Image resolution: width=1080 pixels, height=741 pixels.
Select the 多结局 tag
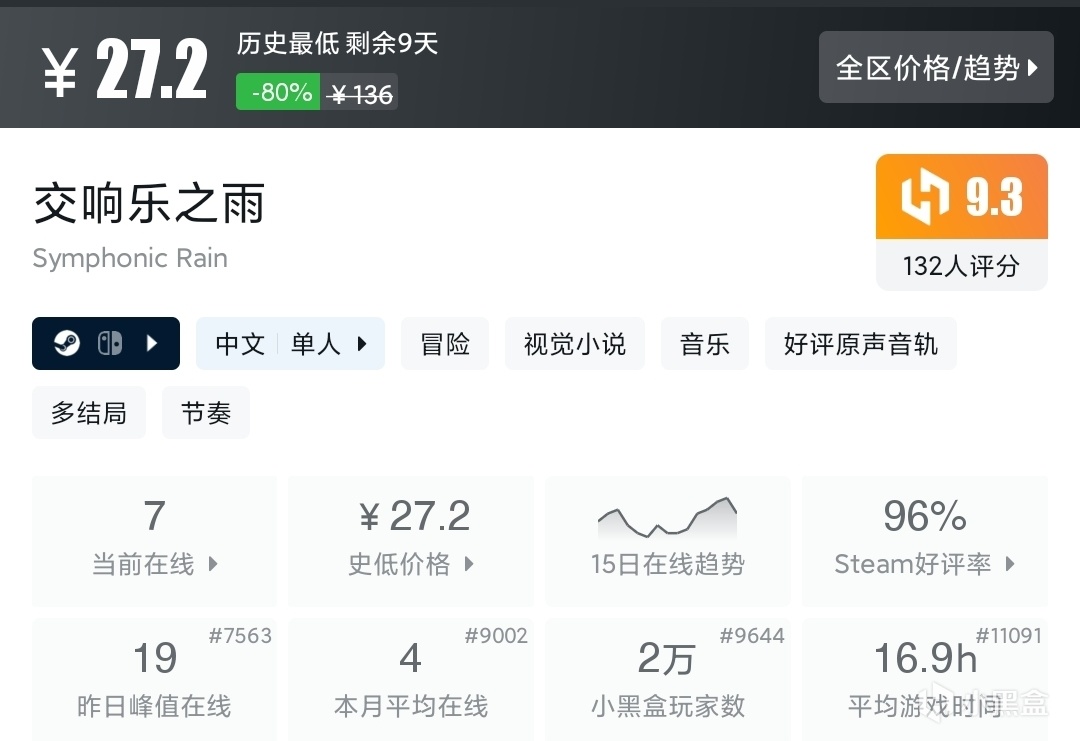click(89, 413)
